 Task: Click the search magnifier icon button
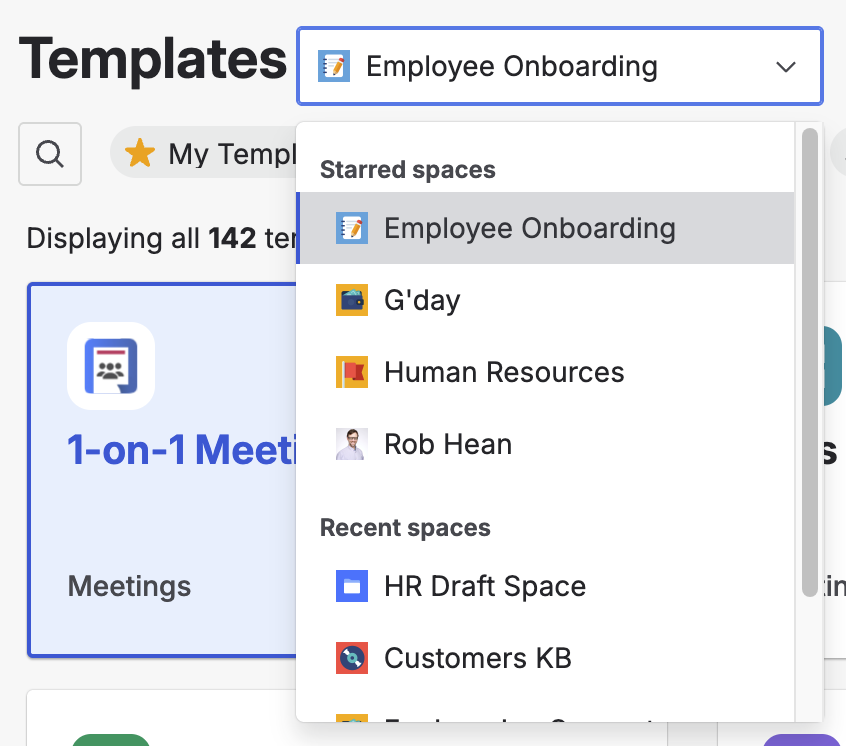[50, 154]
